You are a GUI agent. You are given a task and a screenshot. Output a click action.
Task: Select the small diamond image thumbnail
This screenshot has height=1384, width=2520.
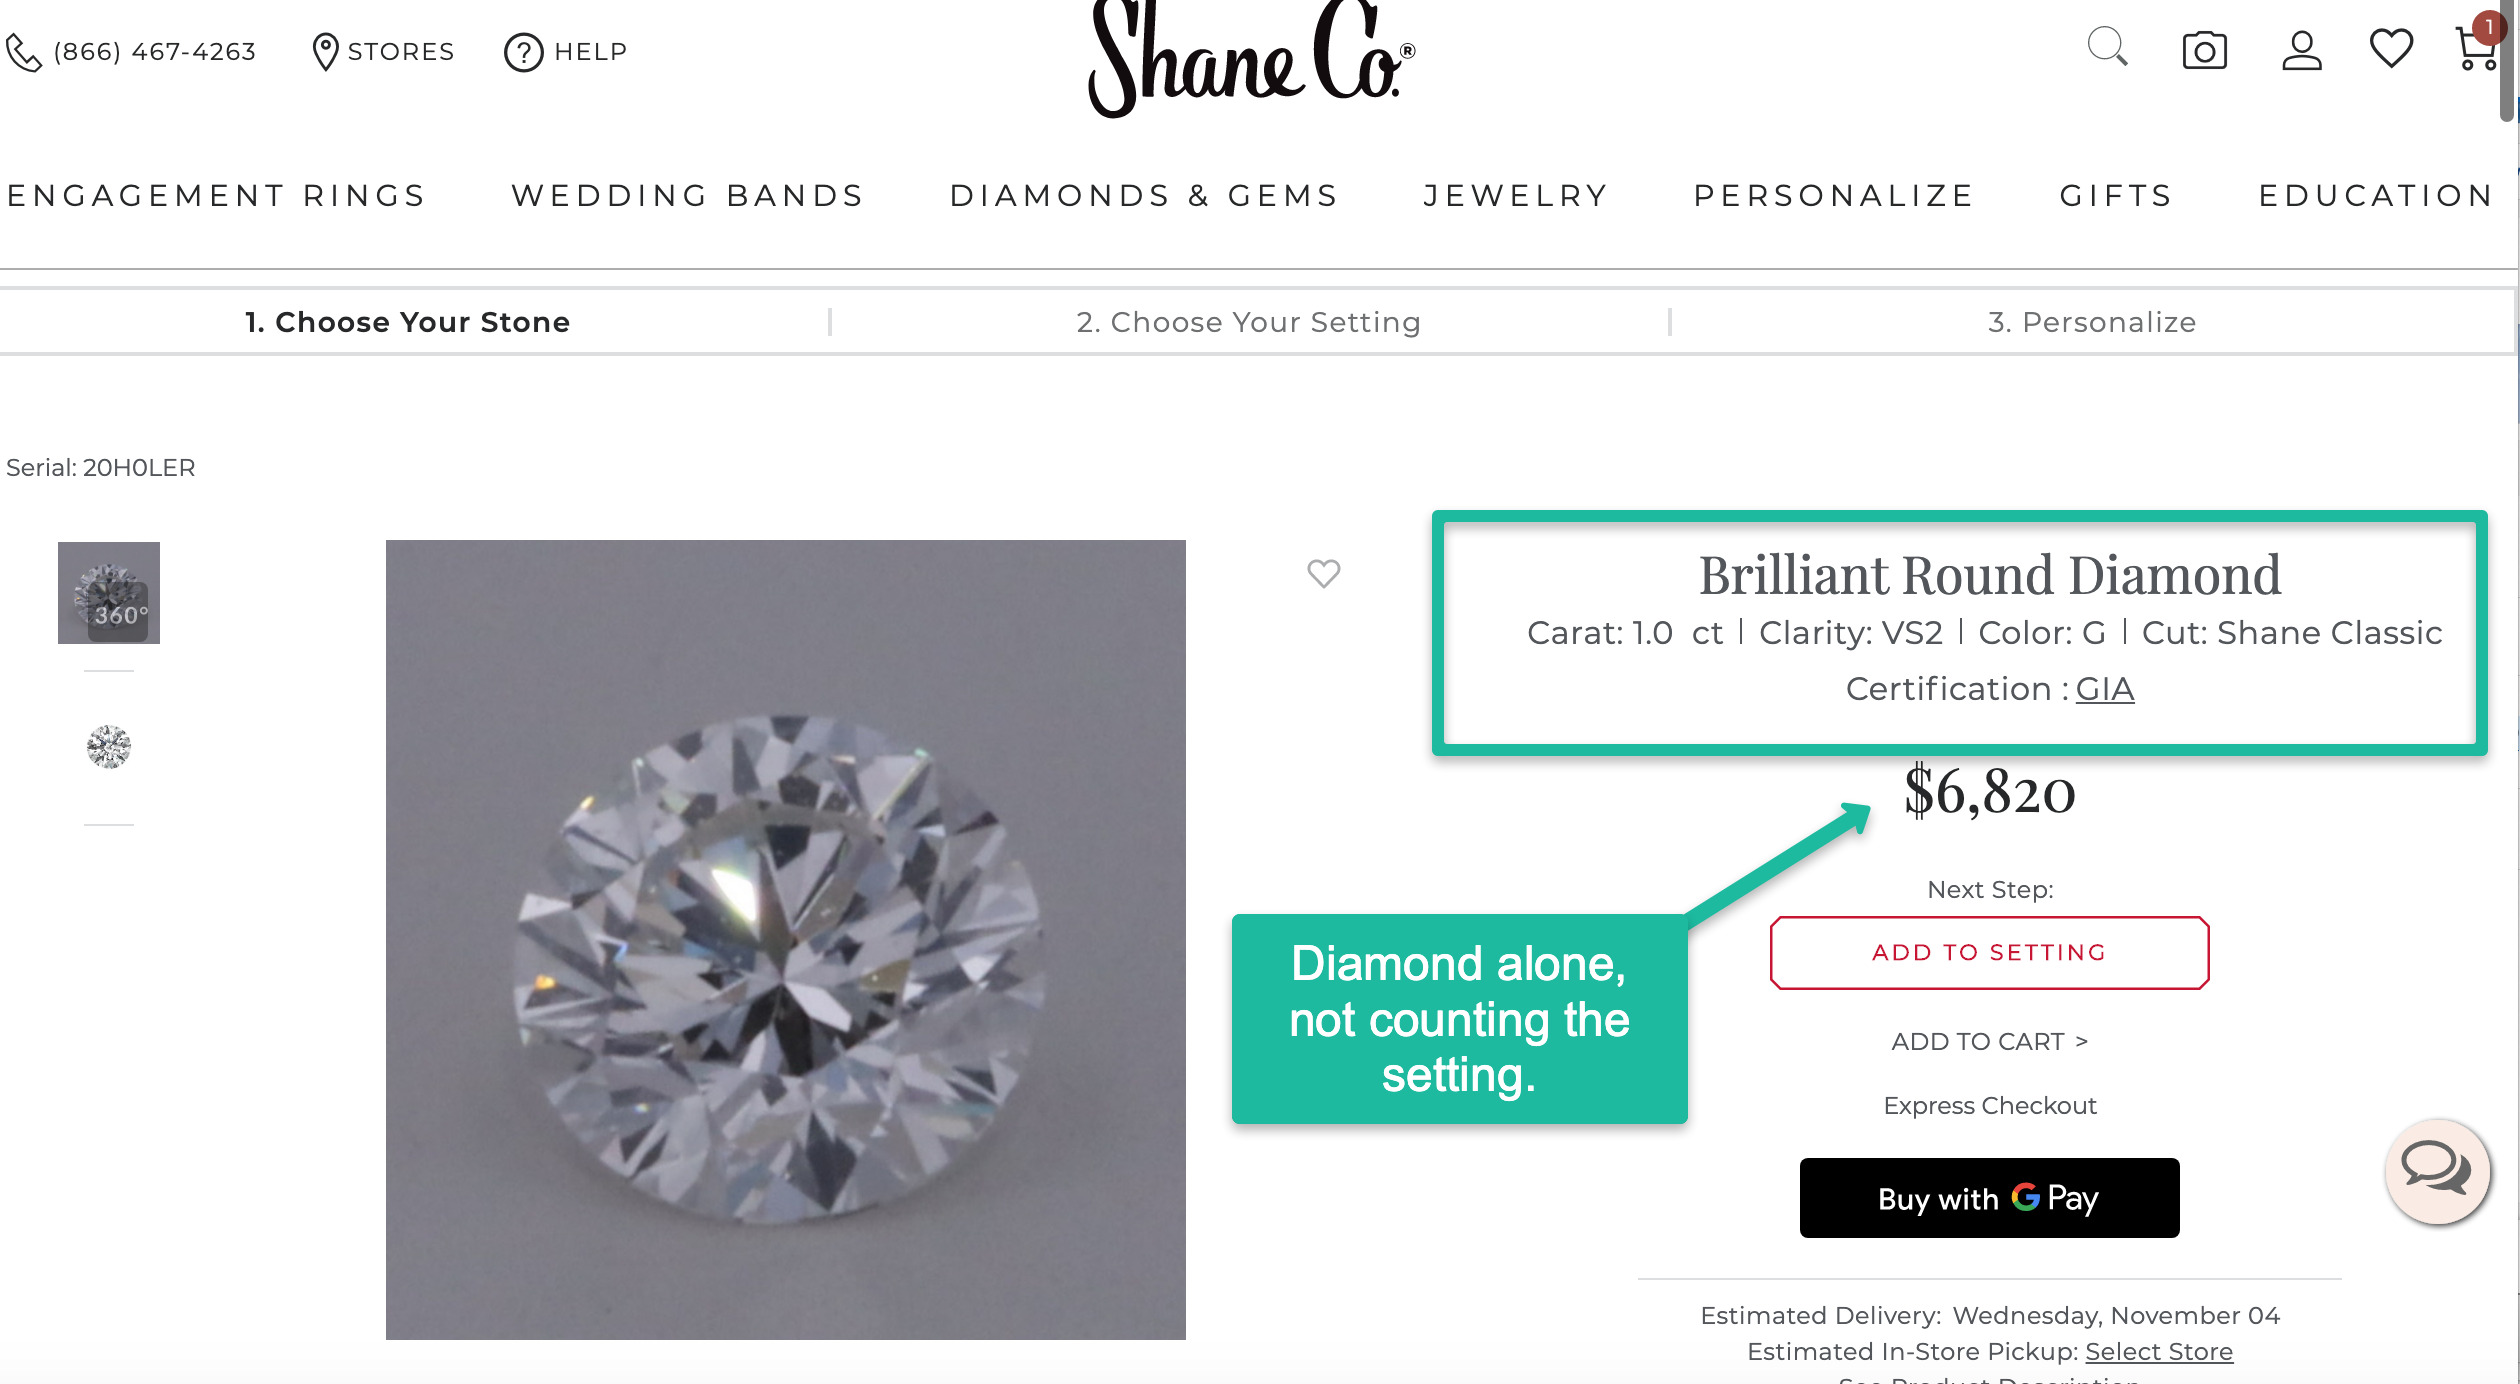pos(109,747)
